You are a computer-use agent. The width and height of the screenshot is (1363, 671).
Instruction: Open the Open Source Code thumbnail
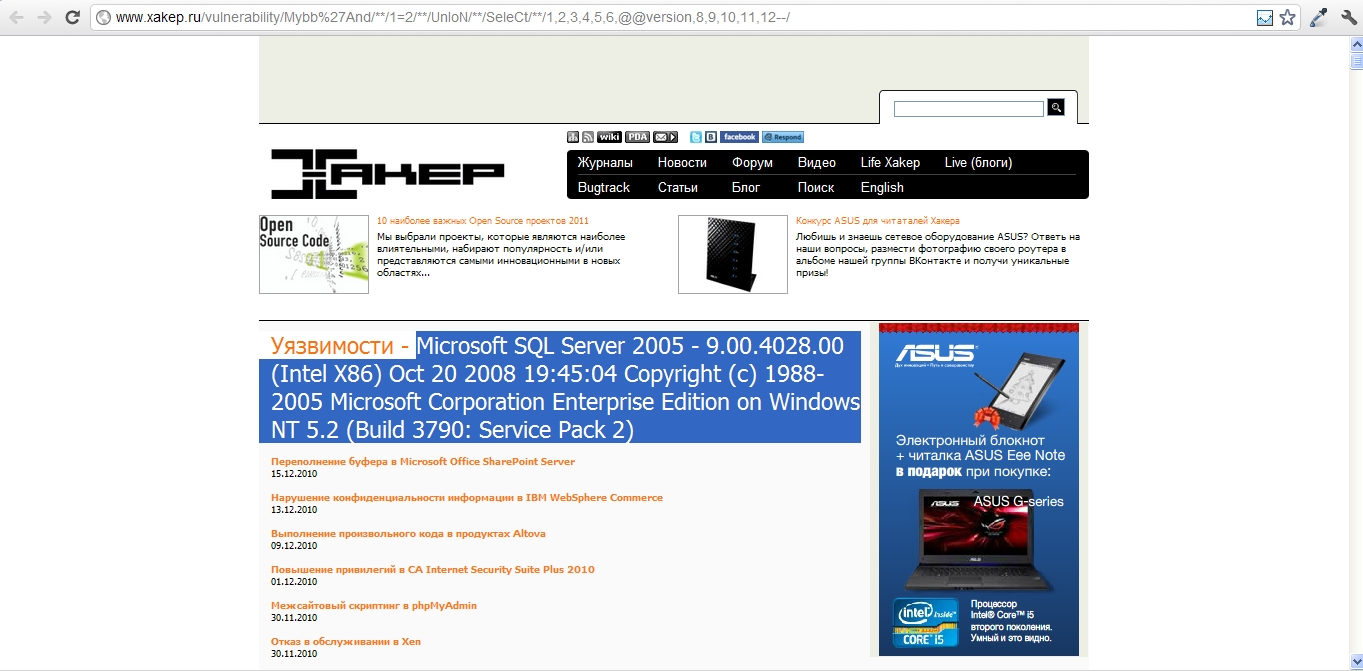coord(314,254)
